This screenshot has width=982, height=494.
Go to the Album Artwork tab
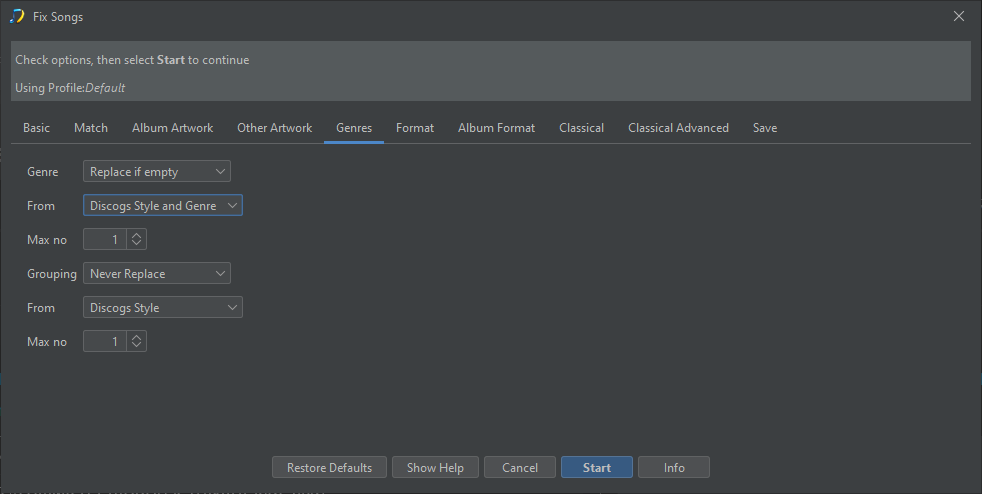coord(172,128)
